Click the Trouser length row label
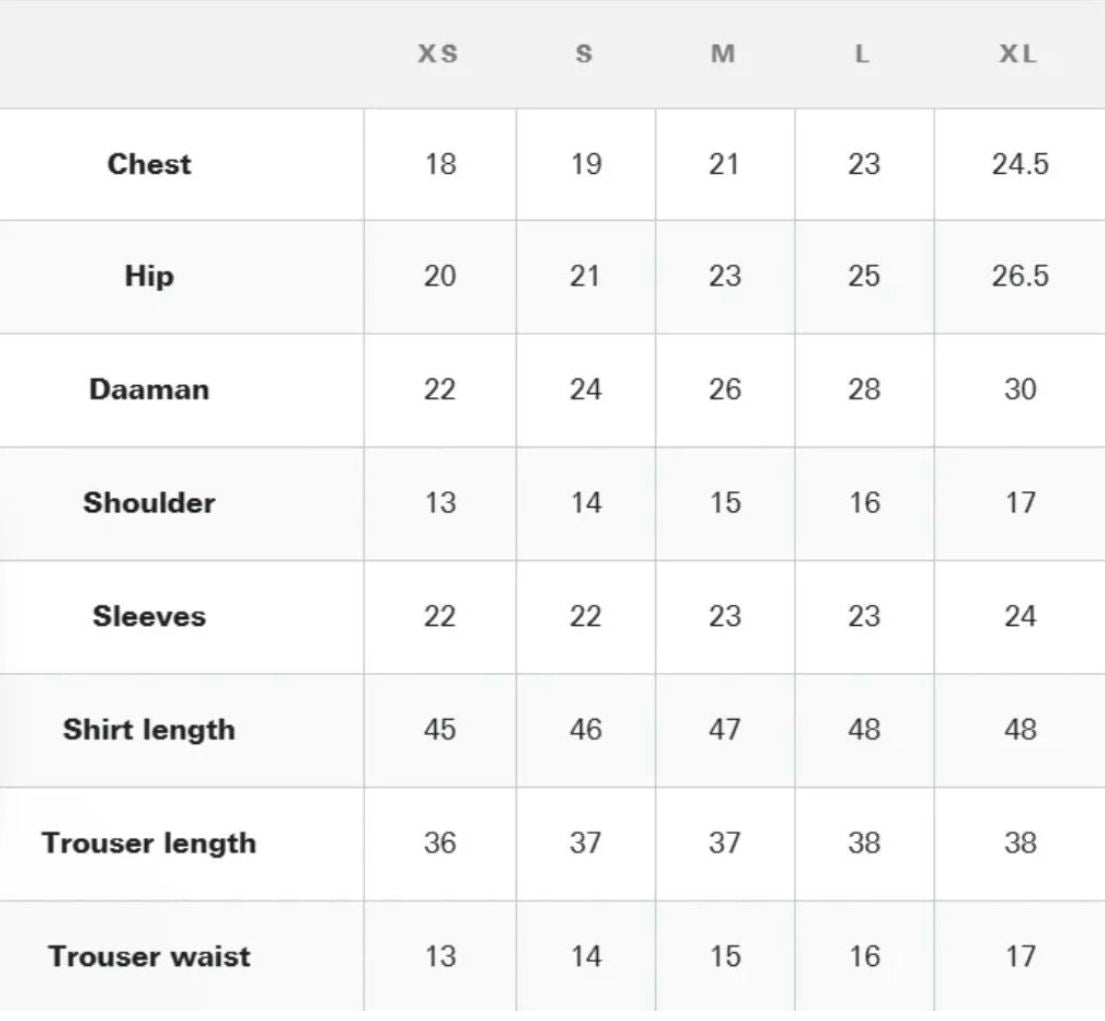Viewport: 1105px width, 1021px height. pos(149,843)
